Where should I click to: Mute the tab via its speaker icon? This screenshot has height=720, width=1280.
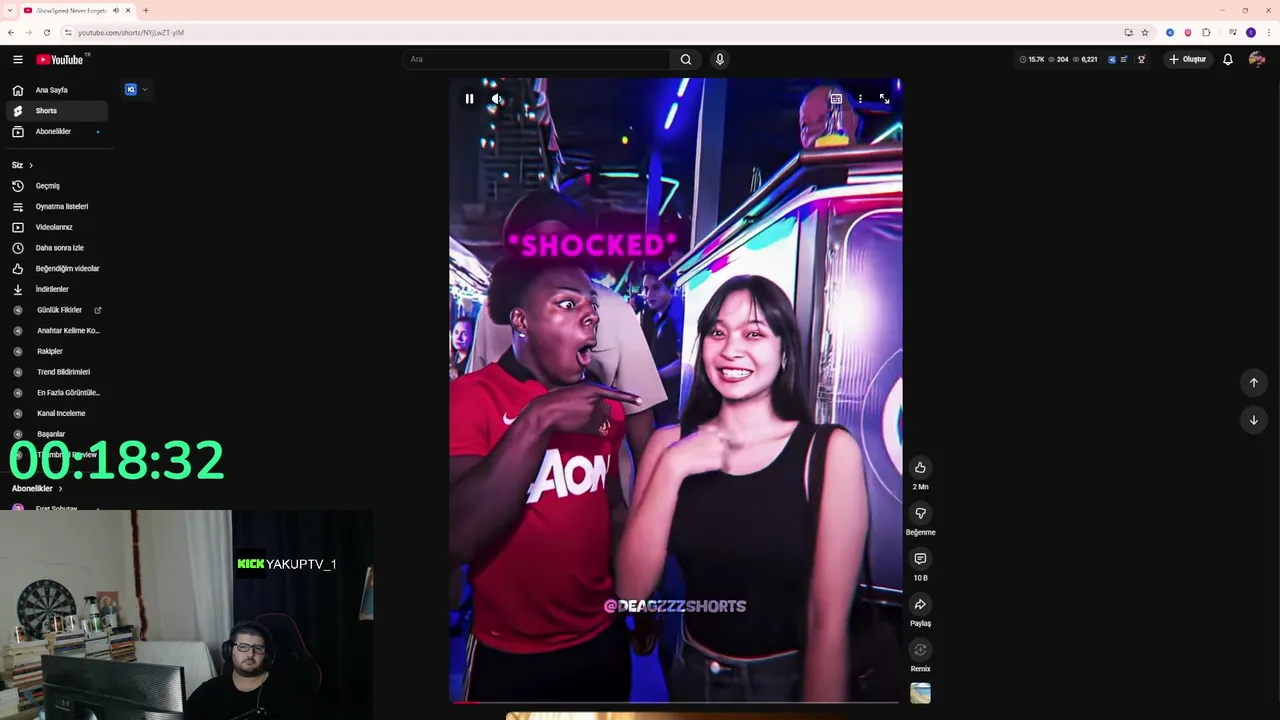point(116,10)
